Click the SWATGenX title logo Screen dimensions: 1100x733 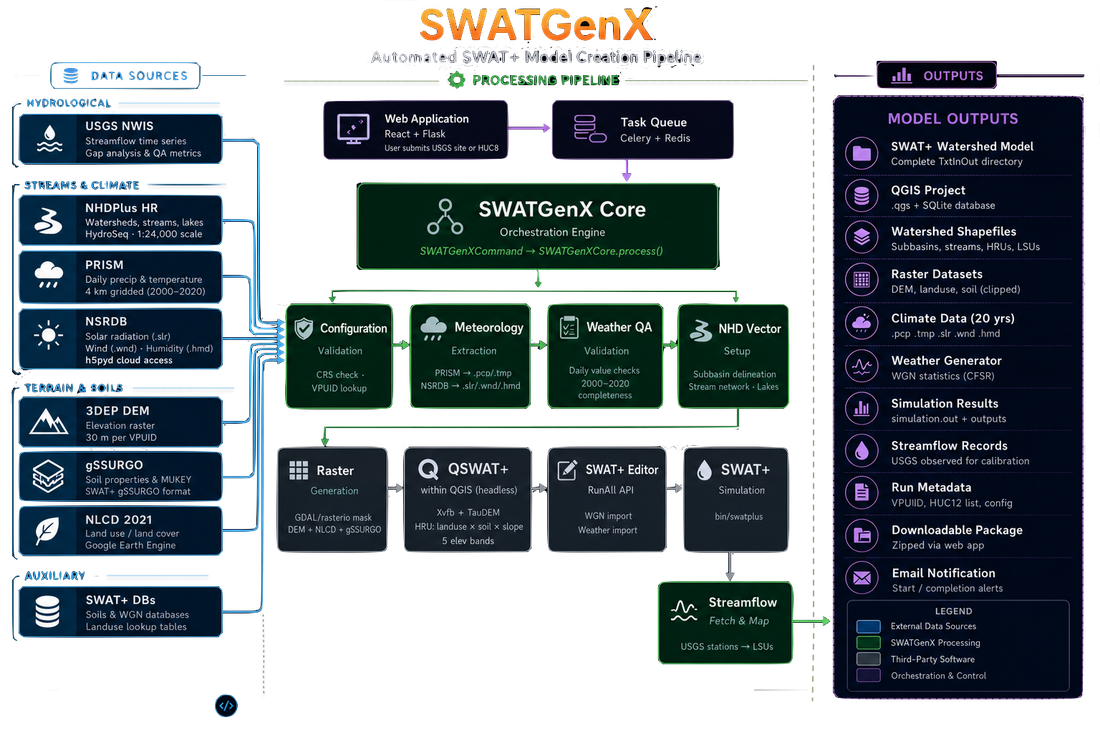coord(537,25)
